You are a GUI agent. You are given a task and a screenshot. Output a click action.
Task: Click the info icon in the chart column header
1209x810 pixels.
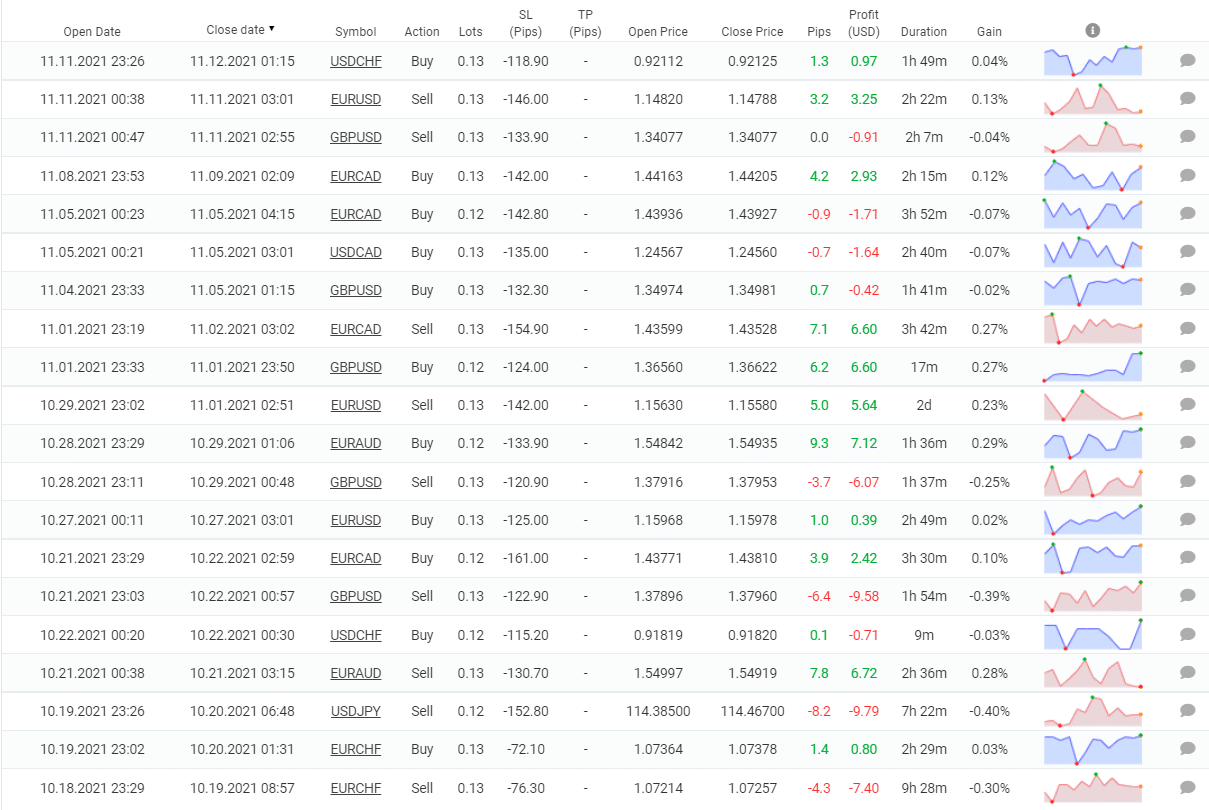point(1092,31)
